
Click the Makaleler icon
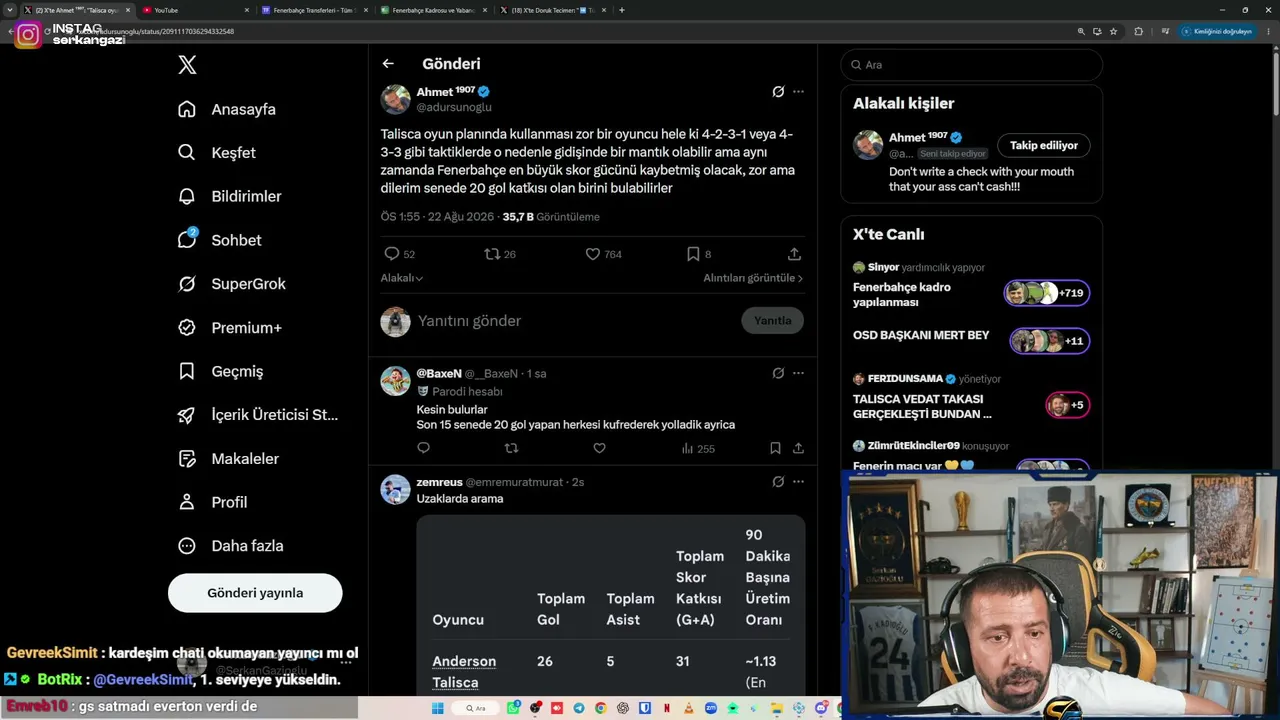pyautogui.click(x=187, y=459)
